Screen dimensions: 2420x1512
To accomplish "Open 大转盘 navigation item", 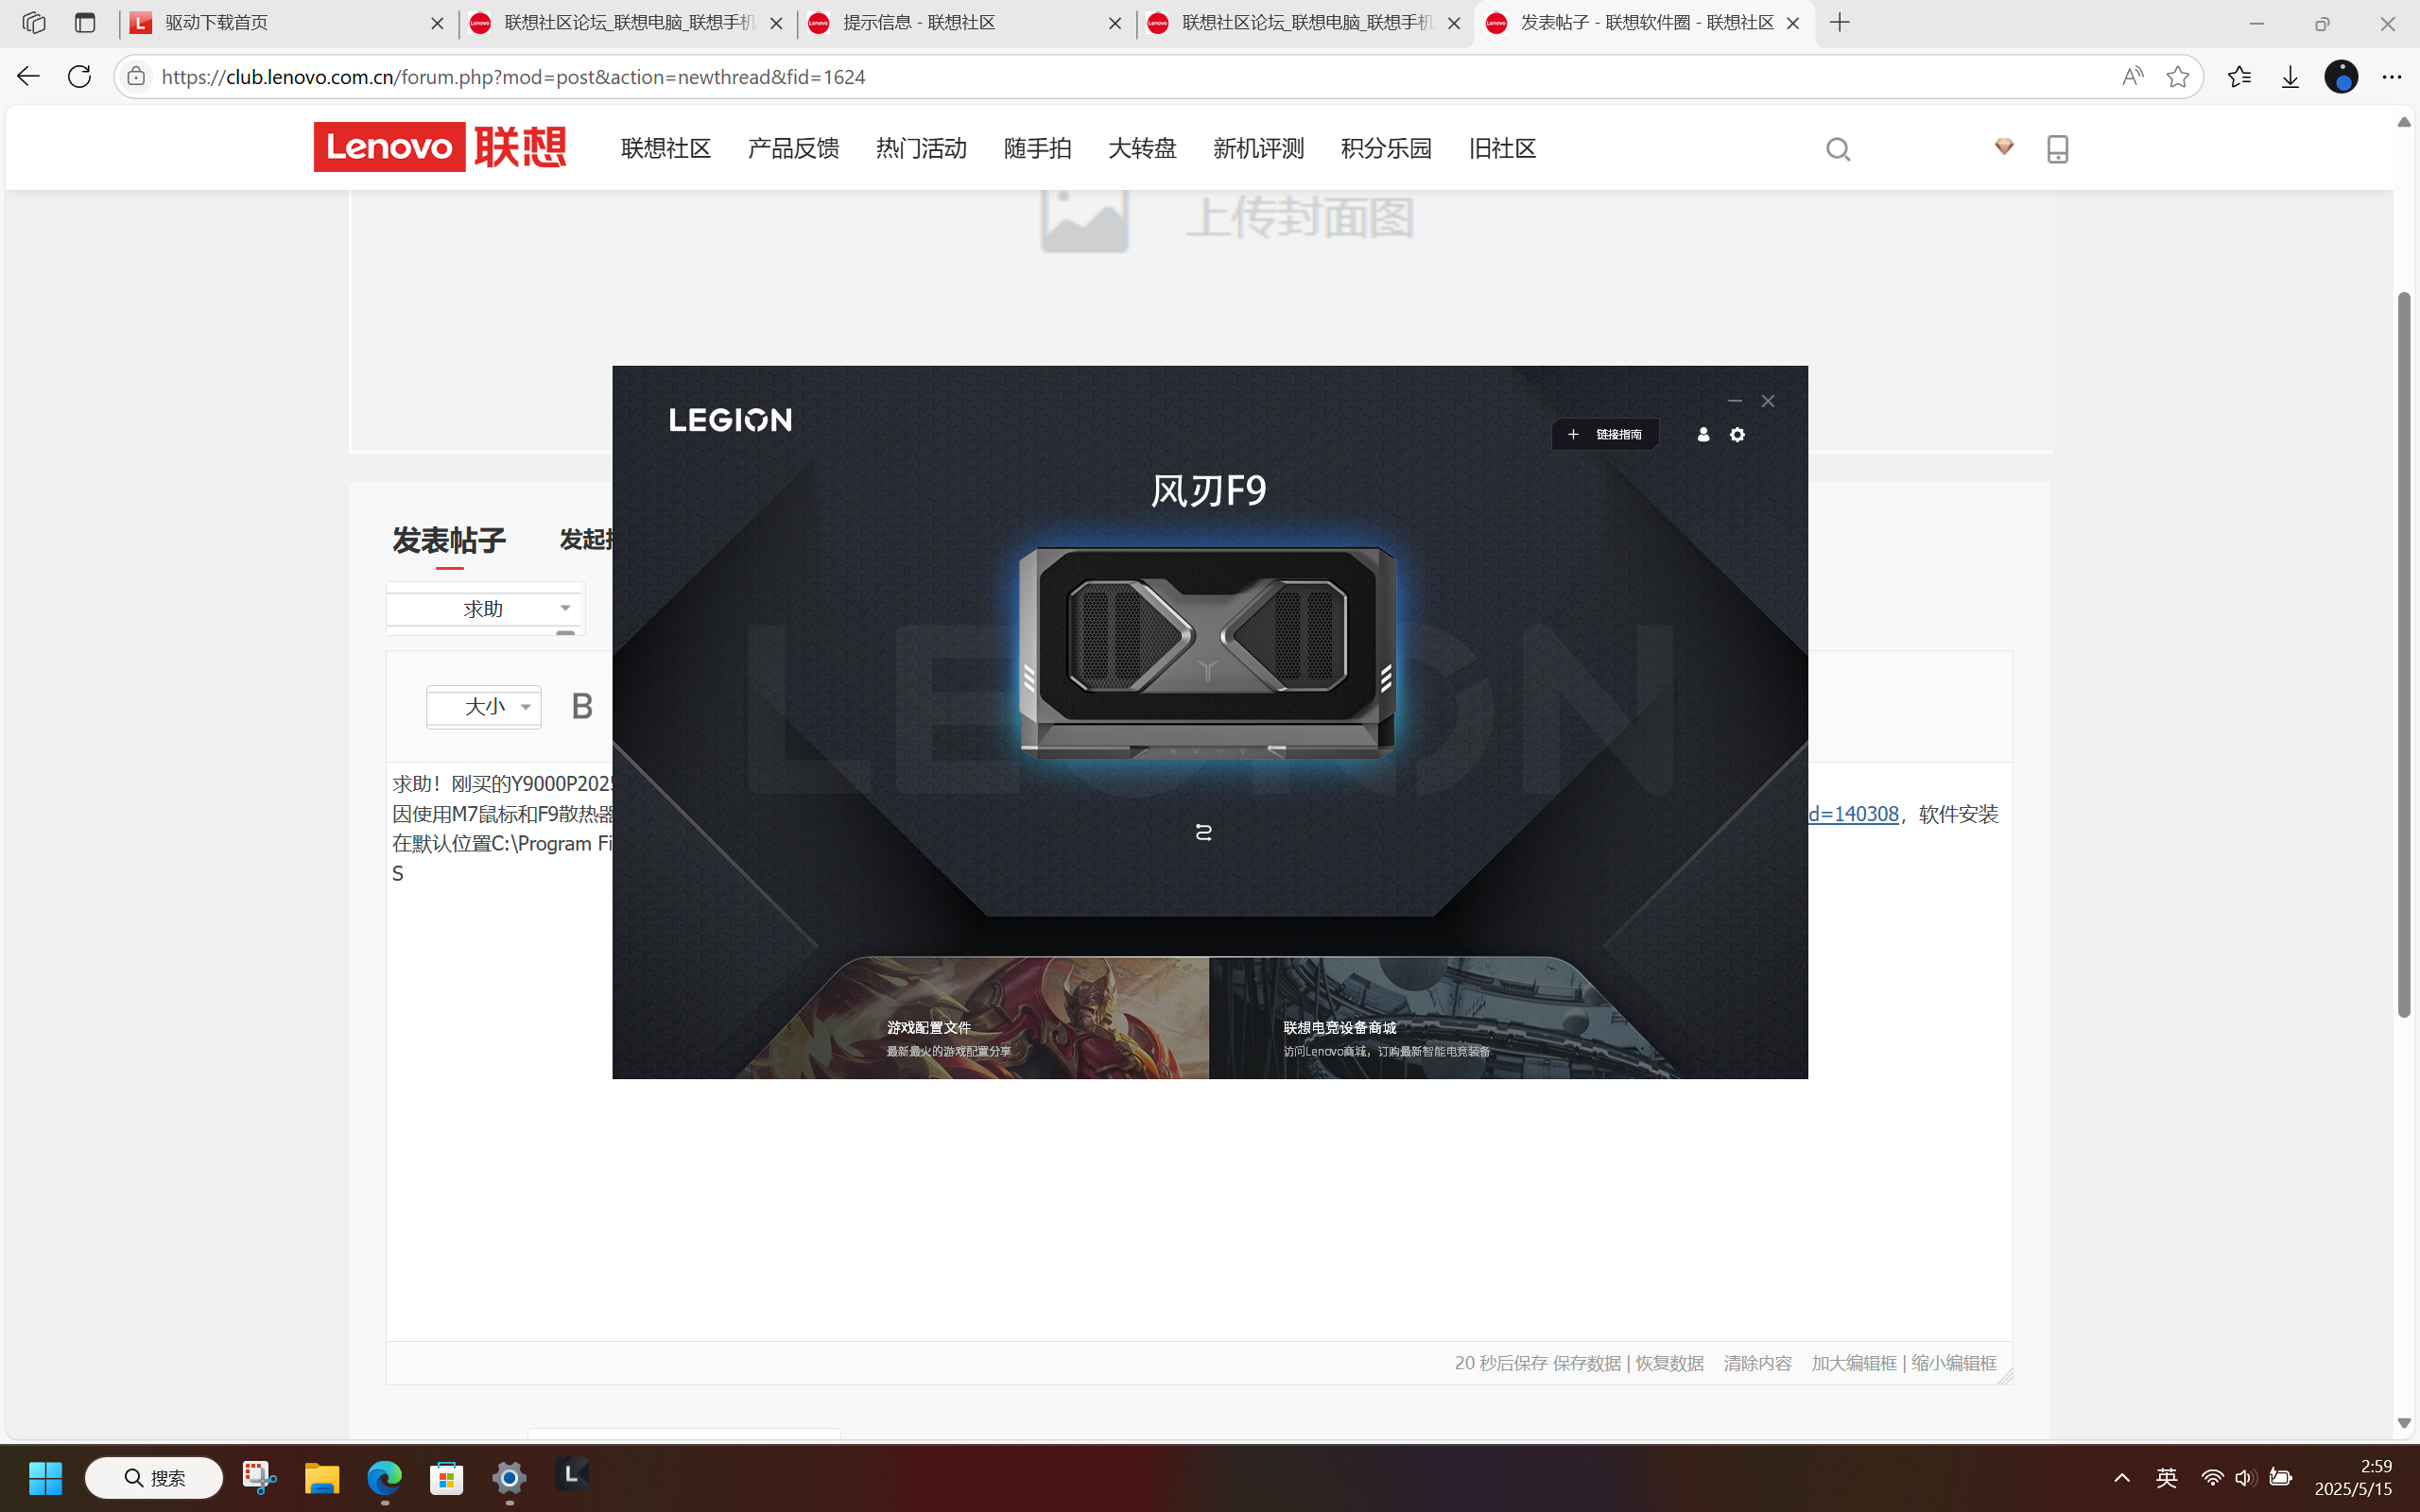I will coord(1142,149).
